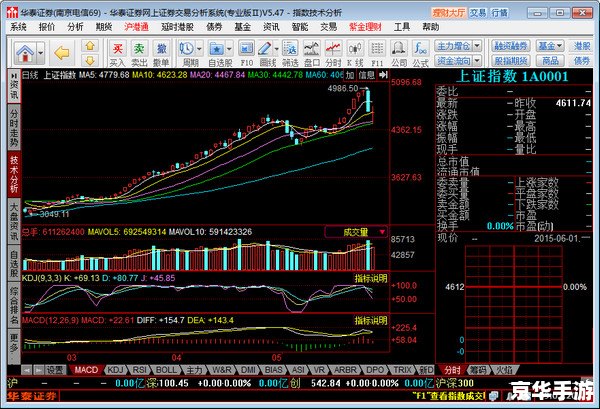Go back with yellow left arrow
The width and height of the screenshot is (600, 409).
click(62, 53)
